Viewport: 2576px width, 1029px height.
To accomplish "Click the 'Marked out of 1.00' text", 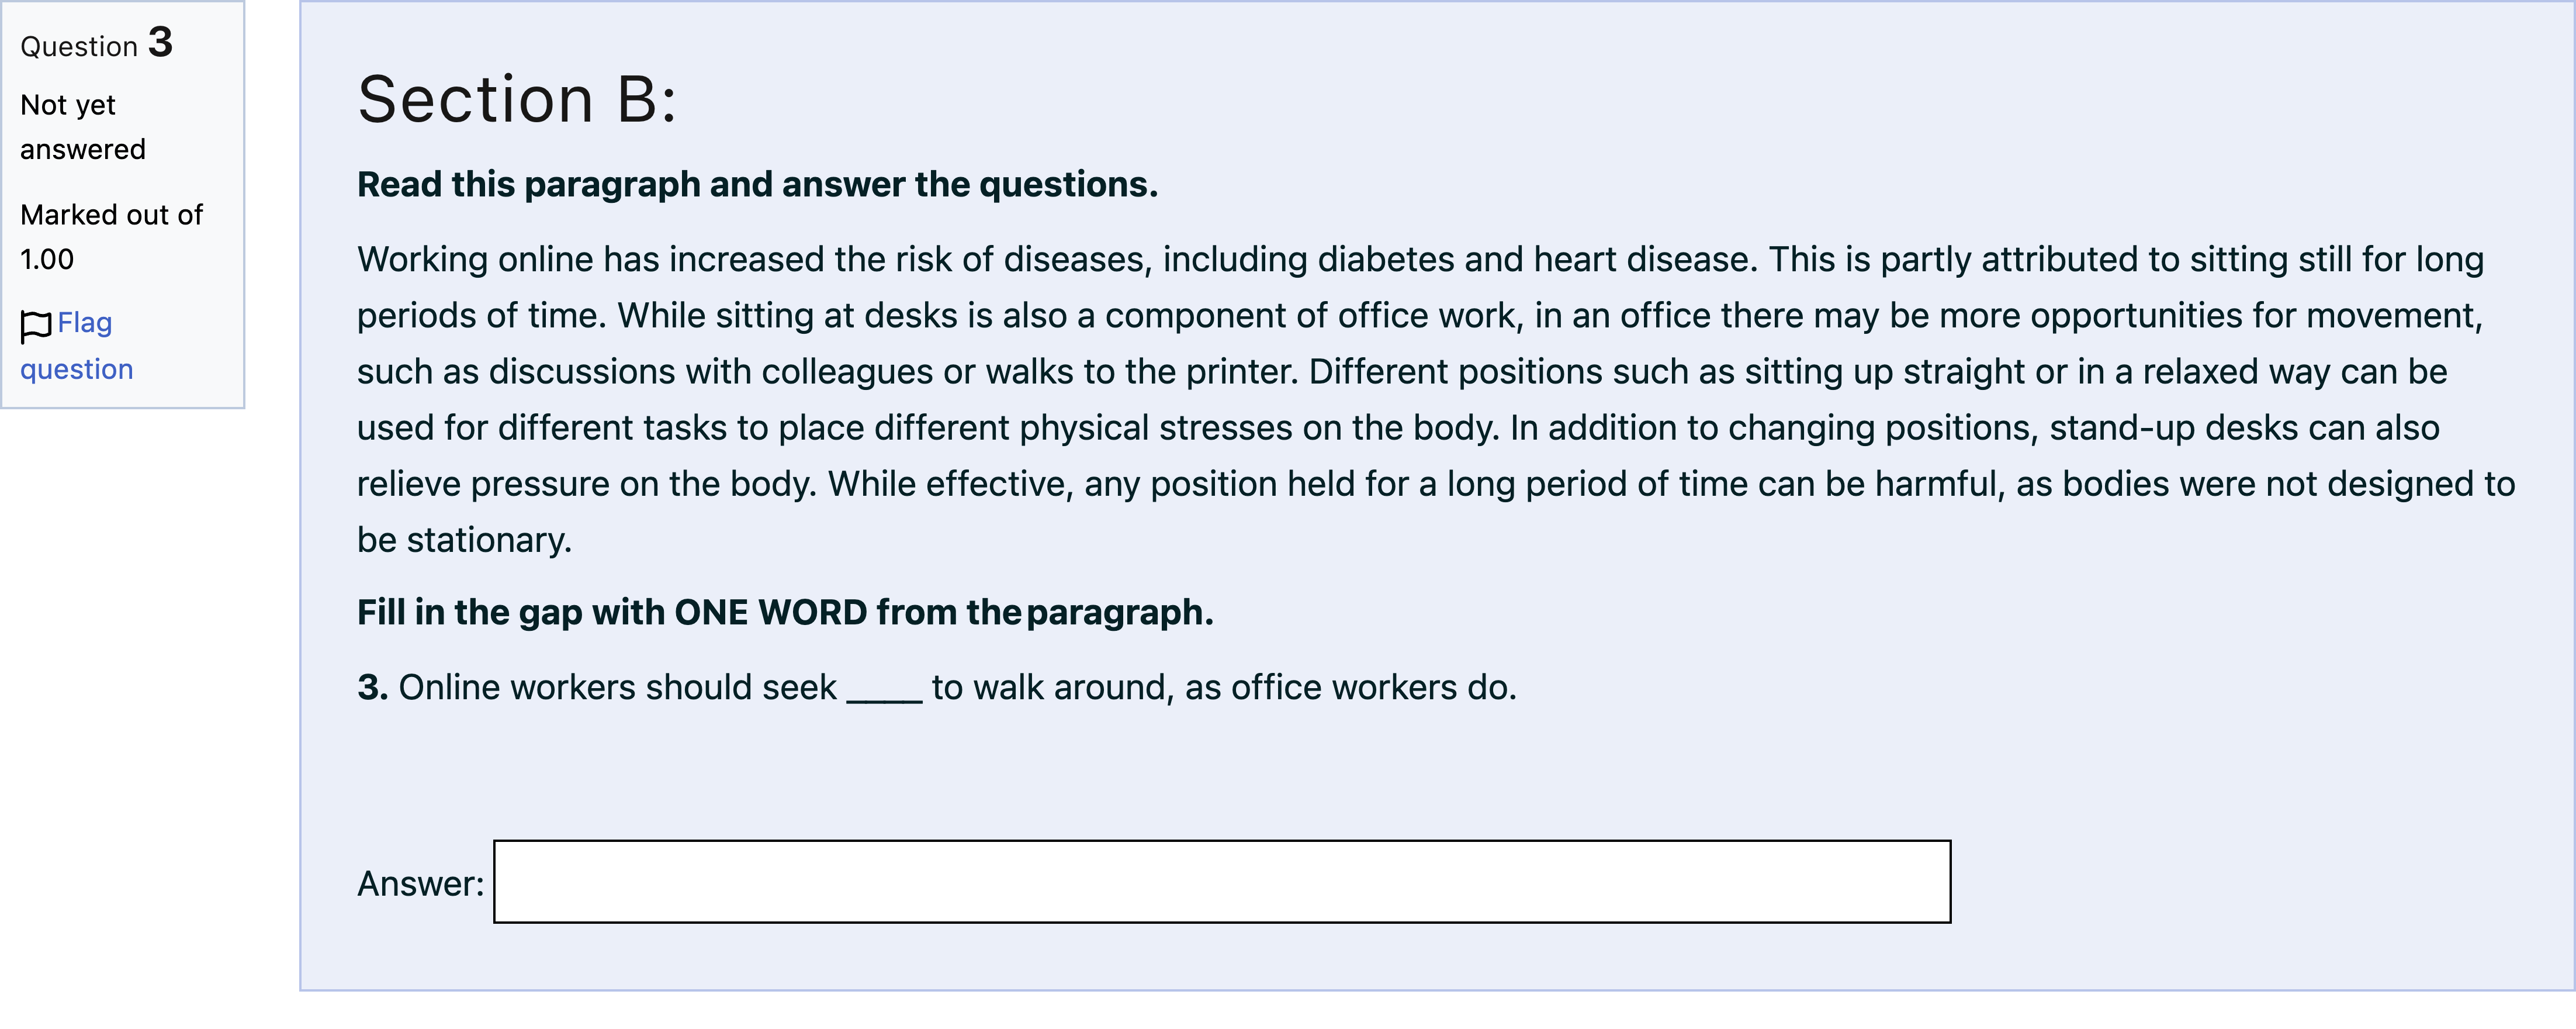I will [x=111, y=237].
